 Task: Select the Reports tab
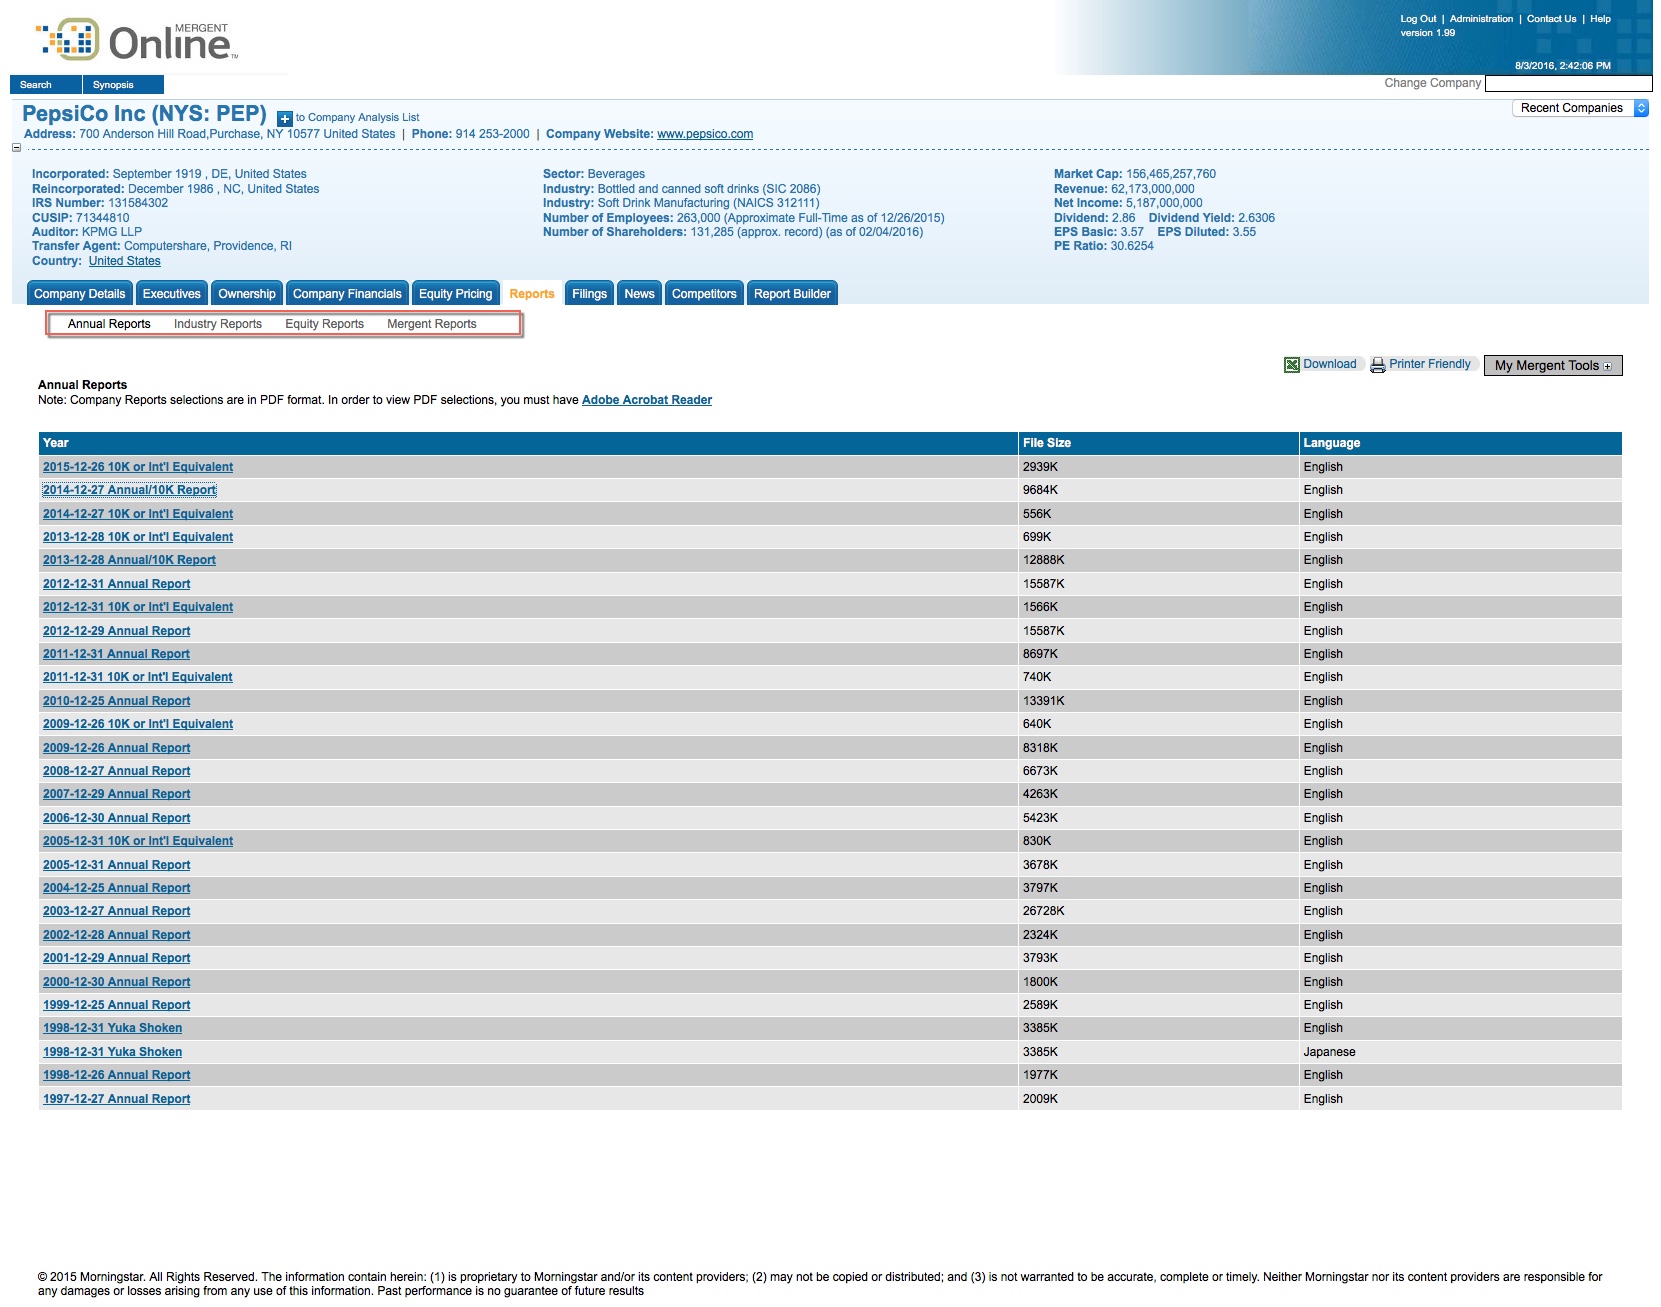[x=532, y=294]
